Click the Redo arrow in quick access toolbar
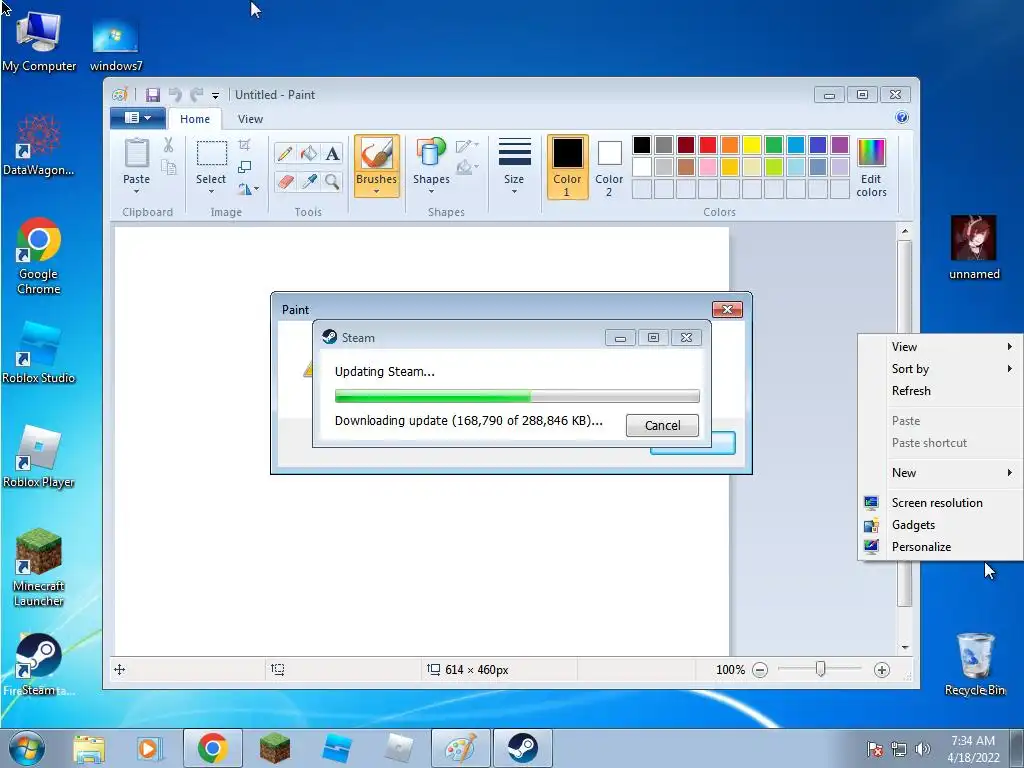Viewport: 1024px width, 768px height. (x=196, y=95)
